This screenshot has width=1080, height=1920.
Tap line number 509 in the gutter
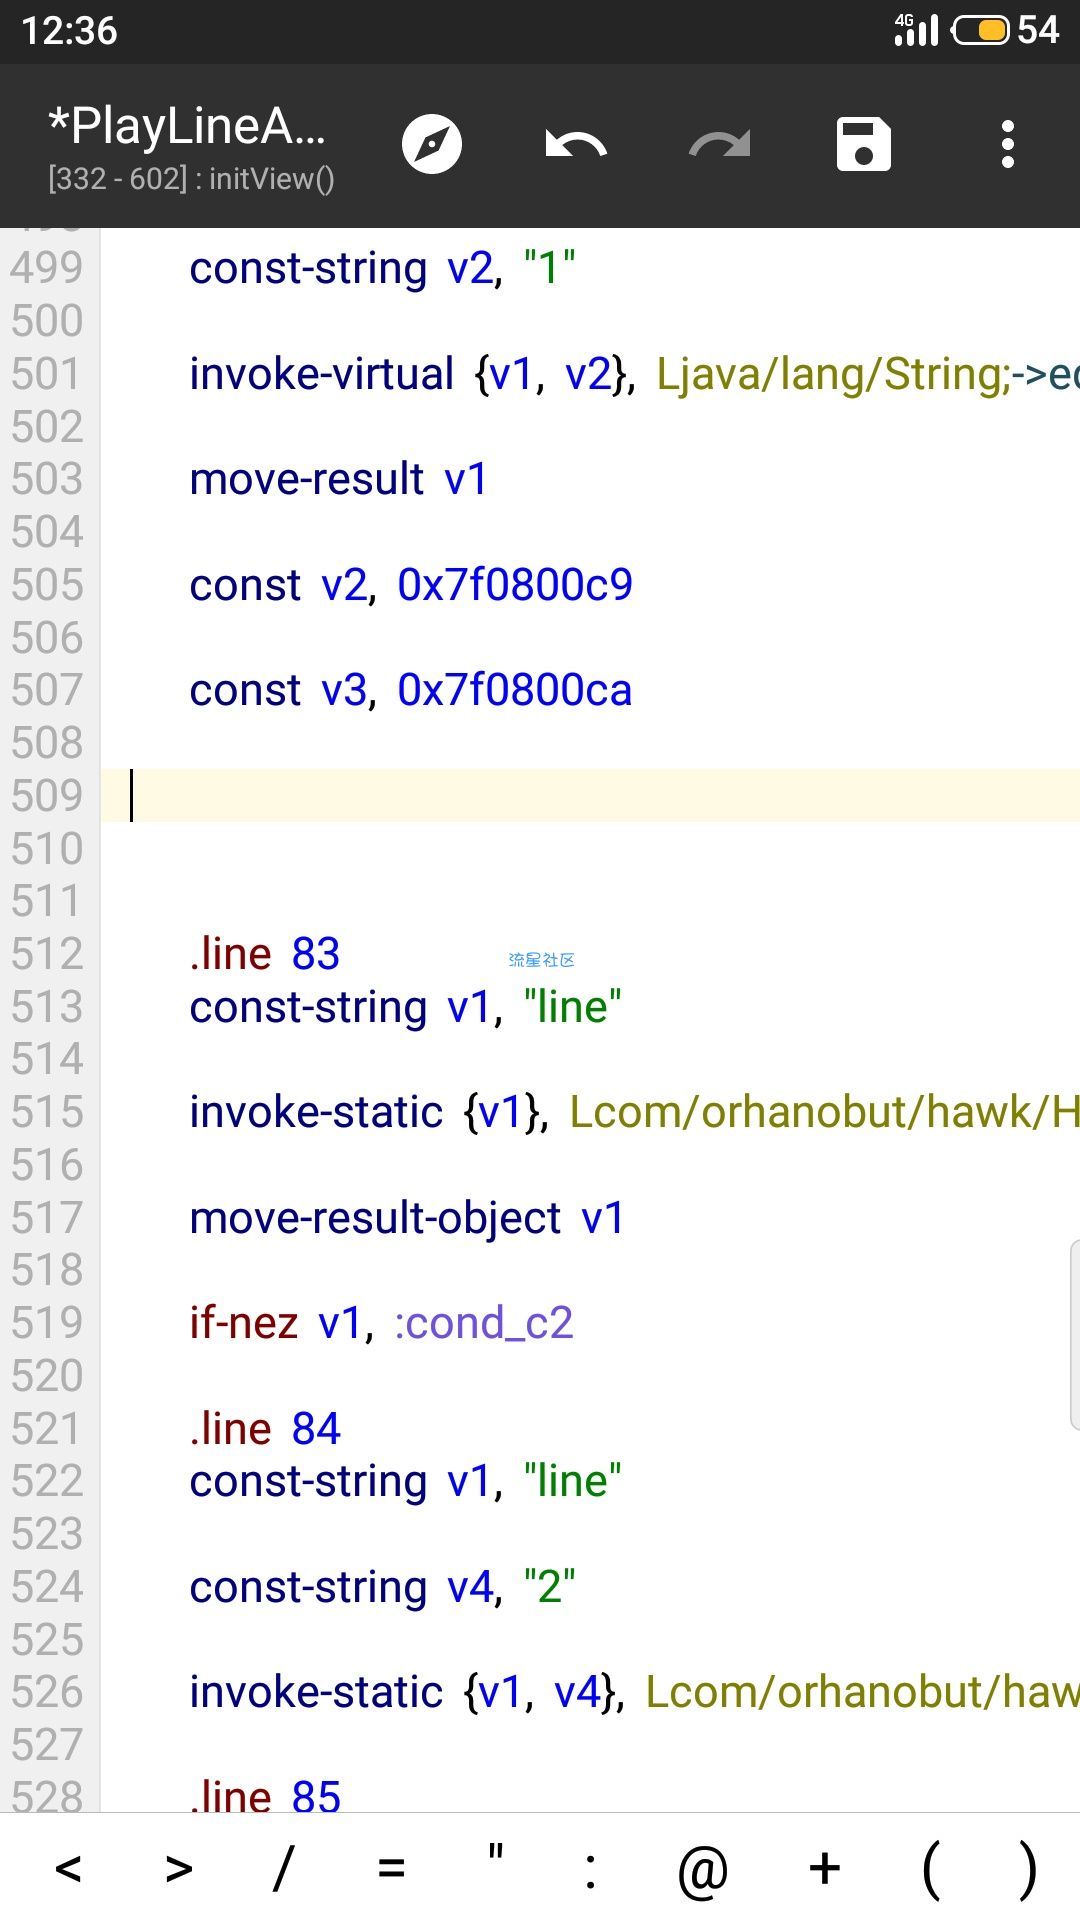click(x=47, y=796)
